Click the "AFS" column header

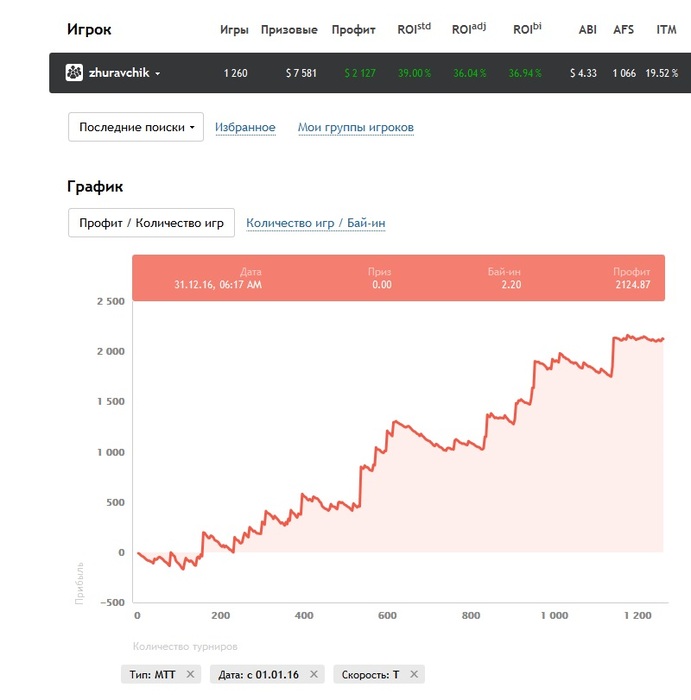coord(624,30)
